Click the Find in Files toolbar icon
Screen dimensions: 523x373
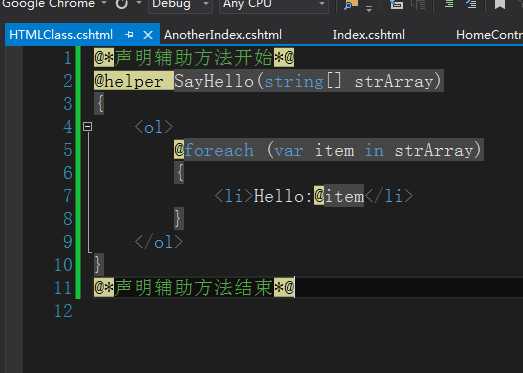pos(350,5)
